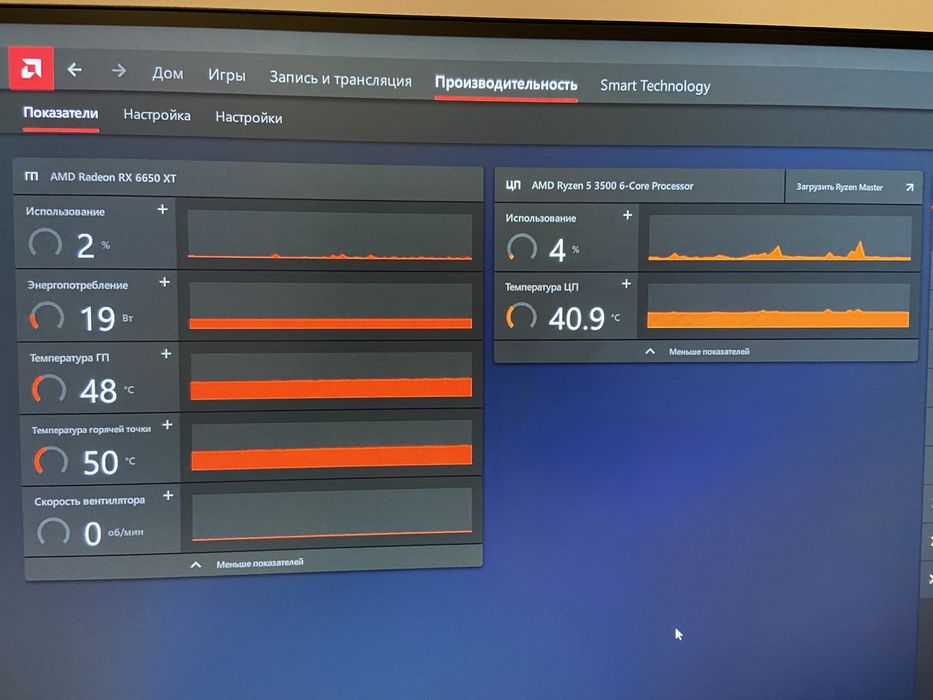
Task: Open Запись и трансляция tab
Action: 340,79
